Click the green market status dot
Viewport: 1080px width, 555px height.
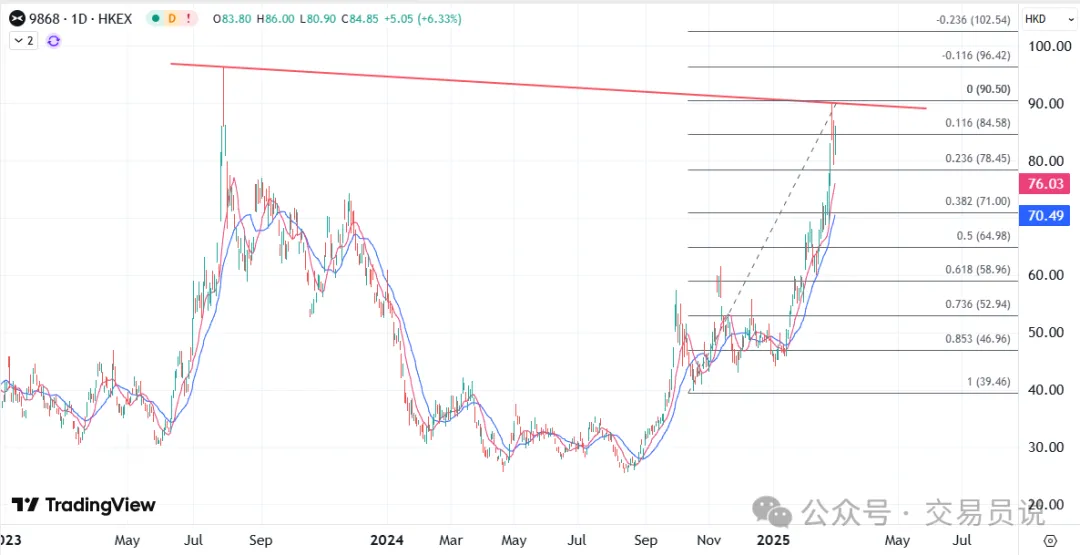pyautogui.click(x=153, y=18)
